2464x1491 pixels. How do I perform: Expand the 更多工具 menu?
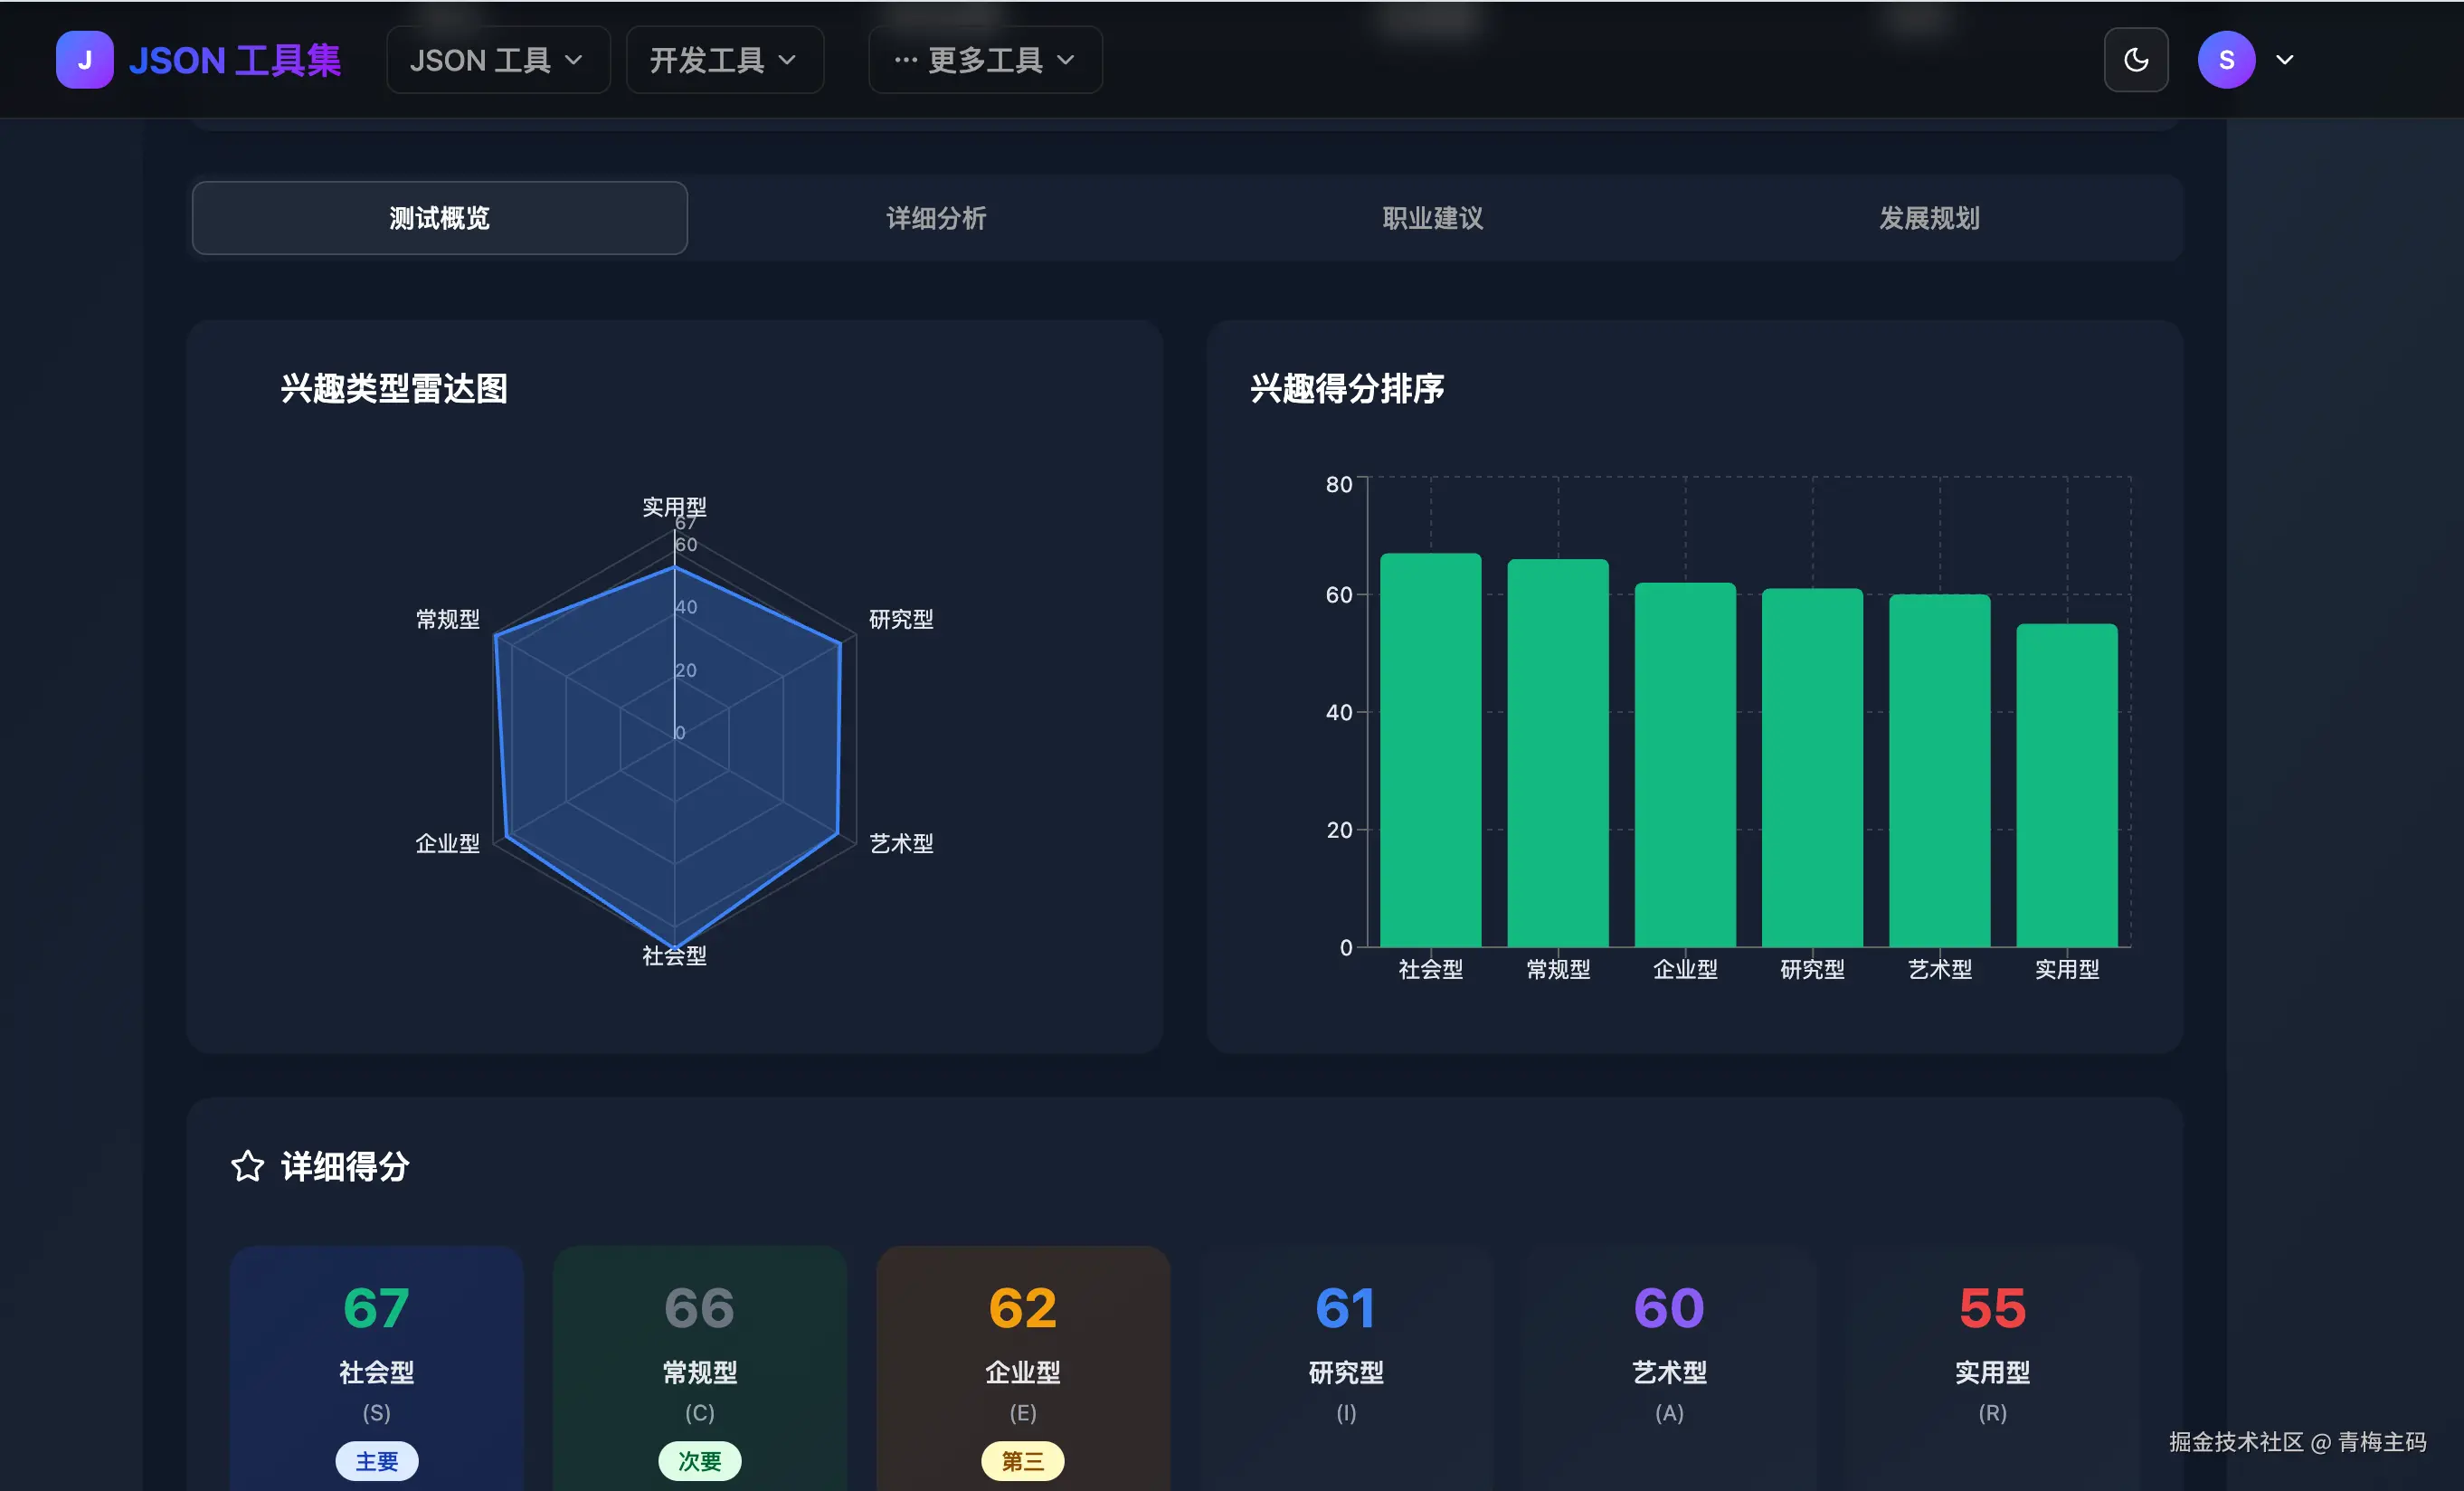click(985, 60)
